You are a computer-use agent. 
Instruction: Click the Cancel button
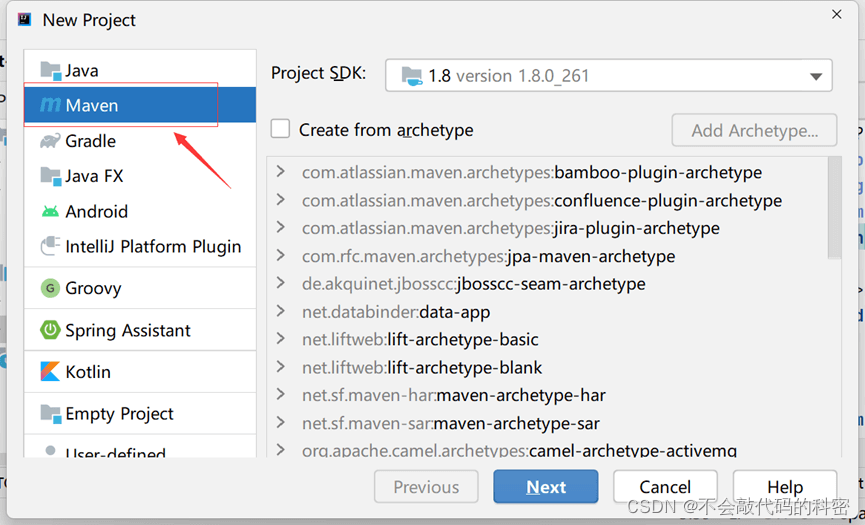click(665, 487)
